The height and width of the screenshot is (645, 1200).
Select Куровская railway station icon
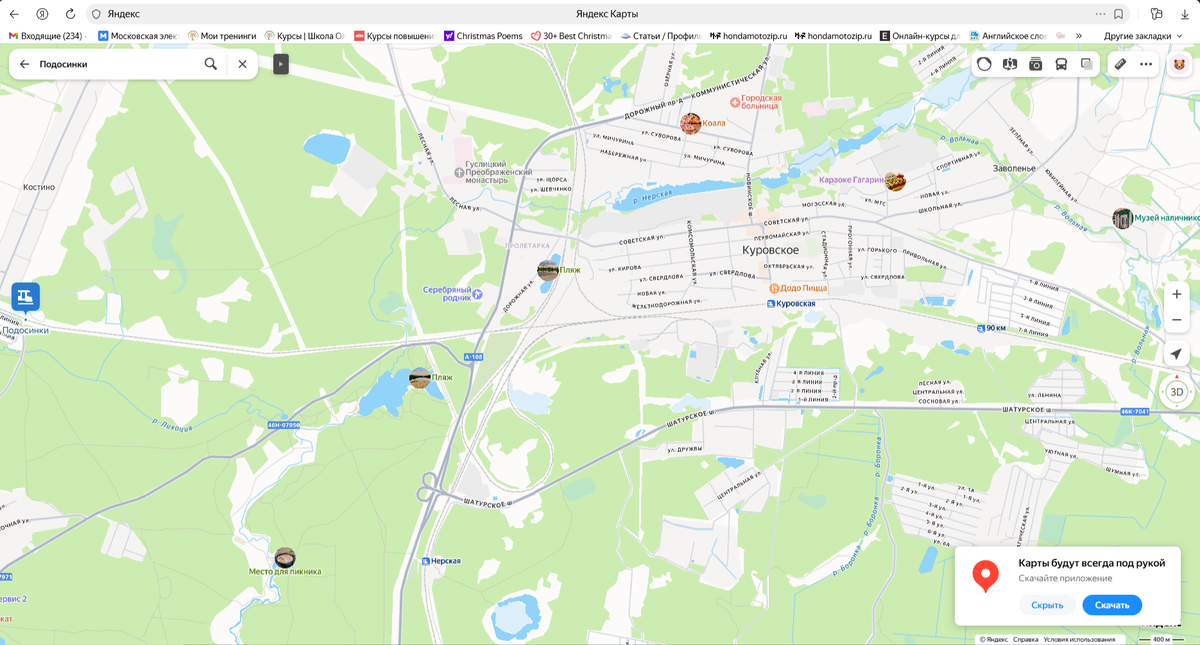point(771,303)
